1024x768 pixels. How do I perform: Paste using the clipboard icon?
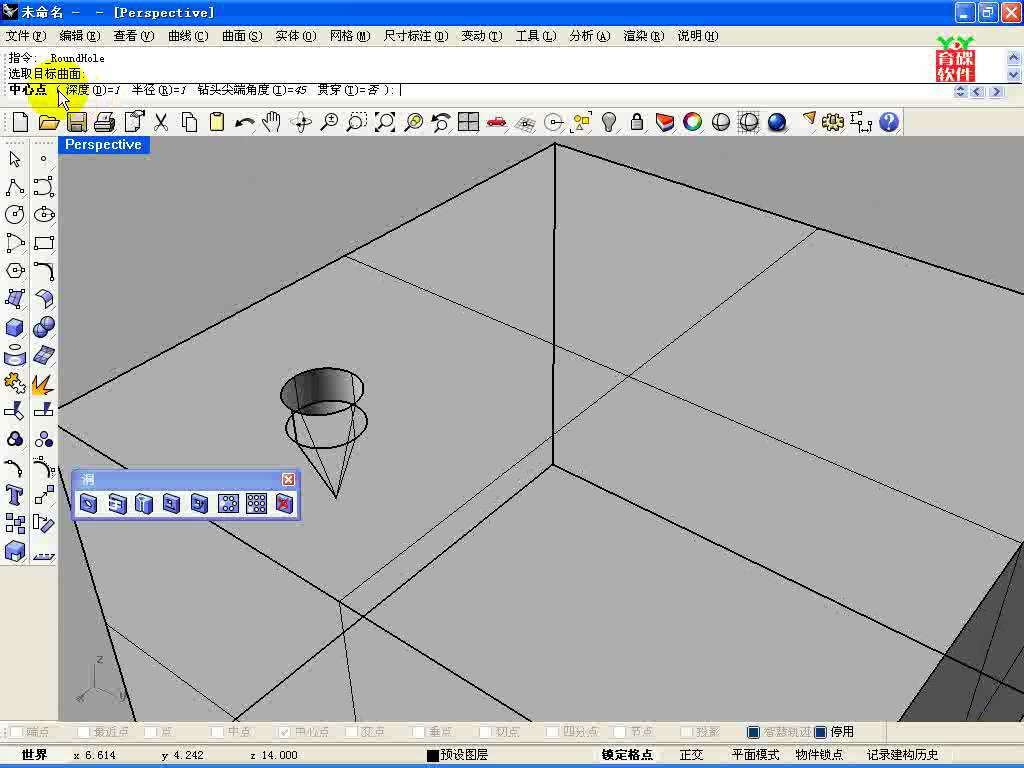[217, 122]
